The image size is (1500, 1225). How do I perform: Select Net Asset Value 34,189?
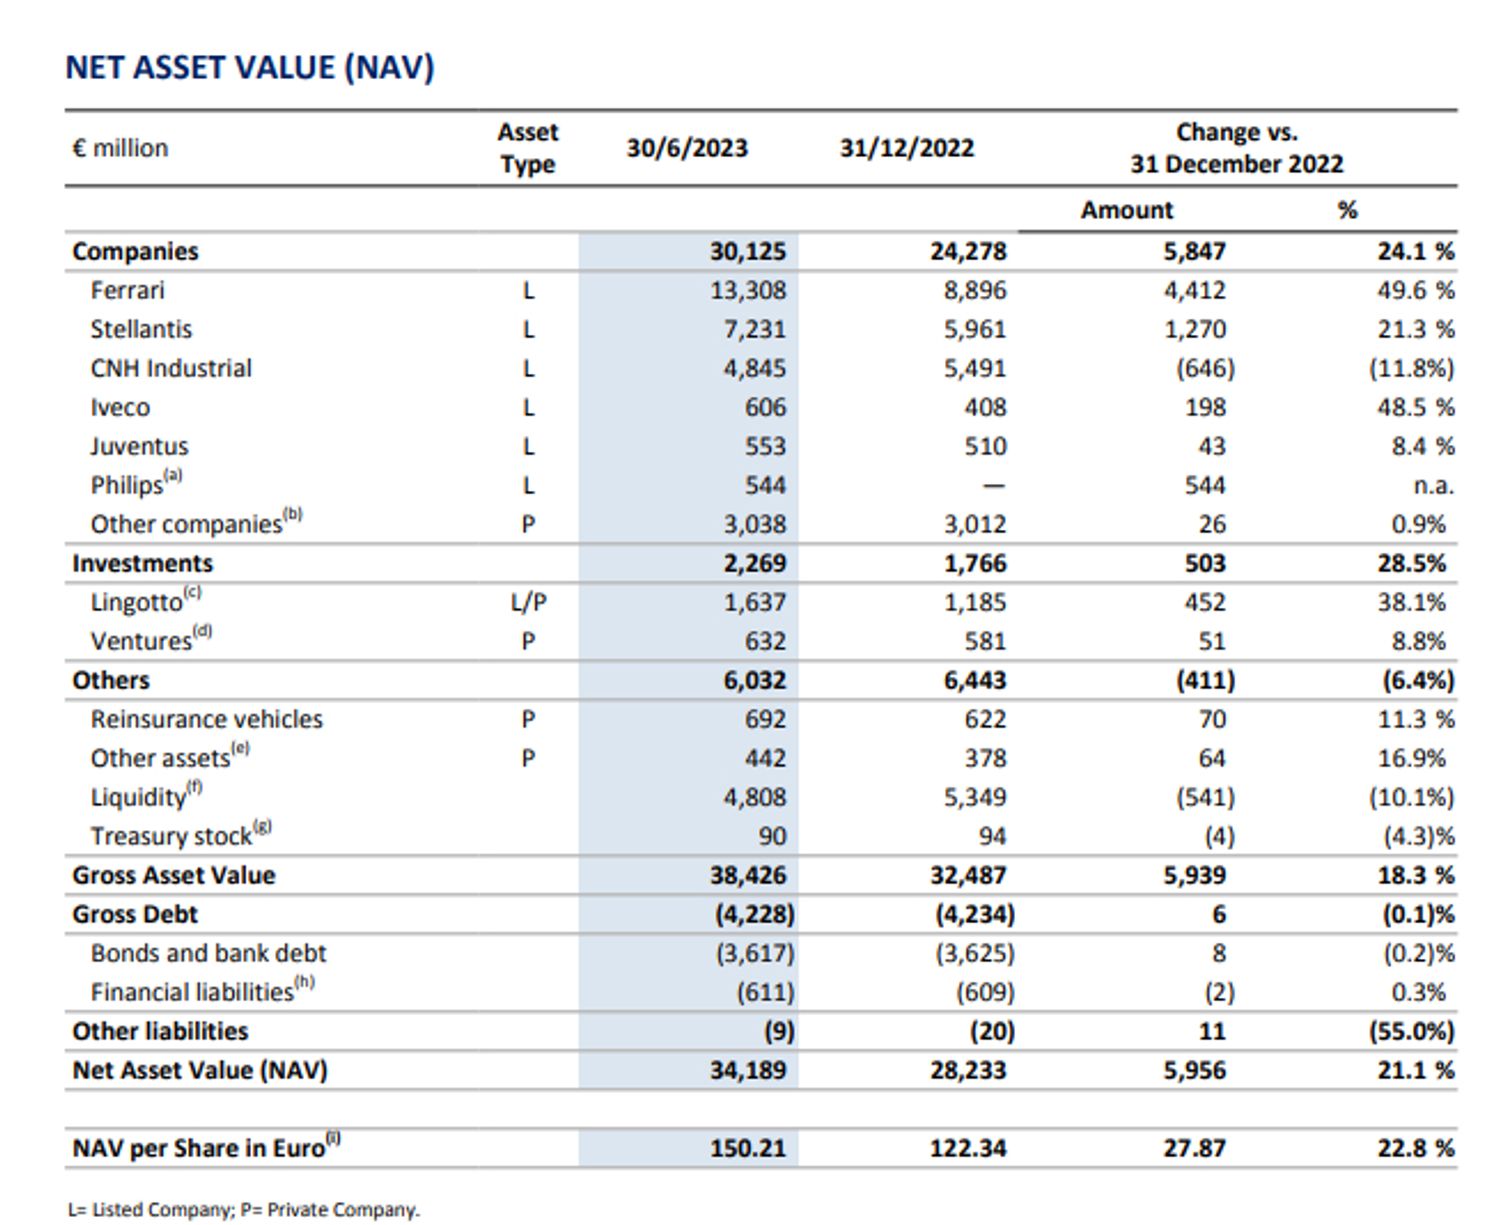click(748, 1070)
